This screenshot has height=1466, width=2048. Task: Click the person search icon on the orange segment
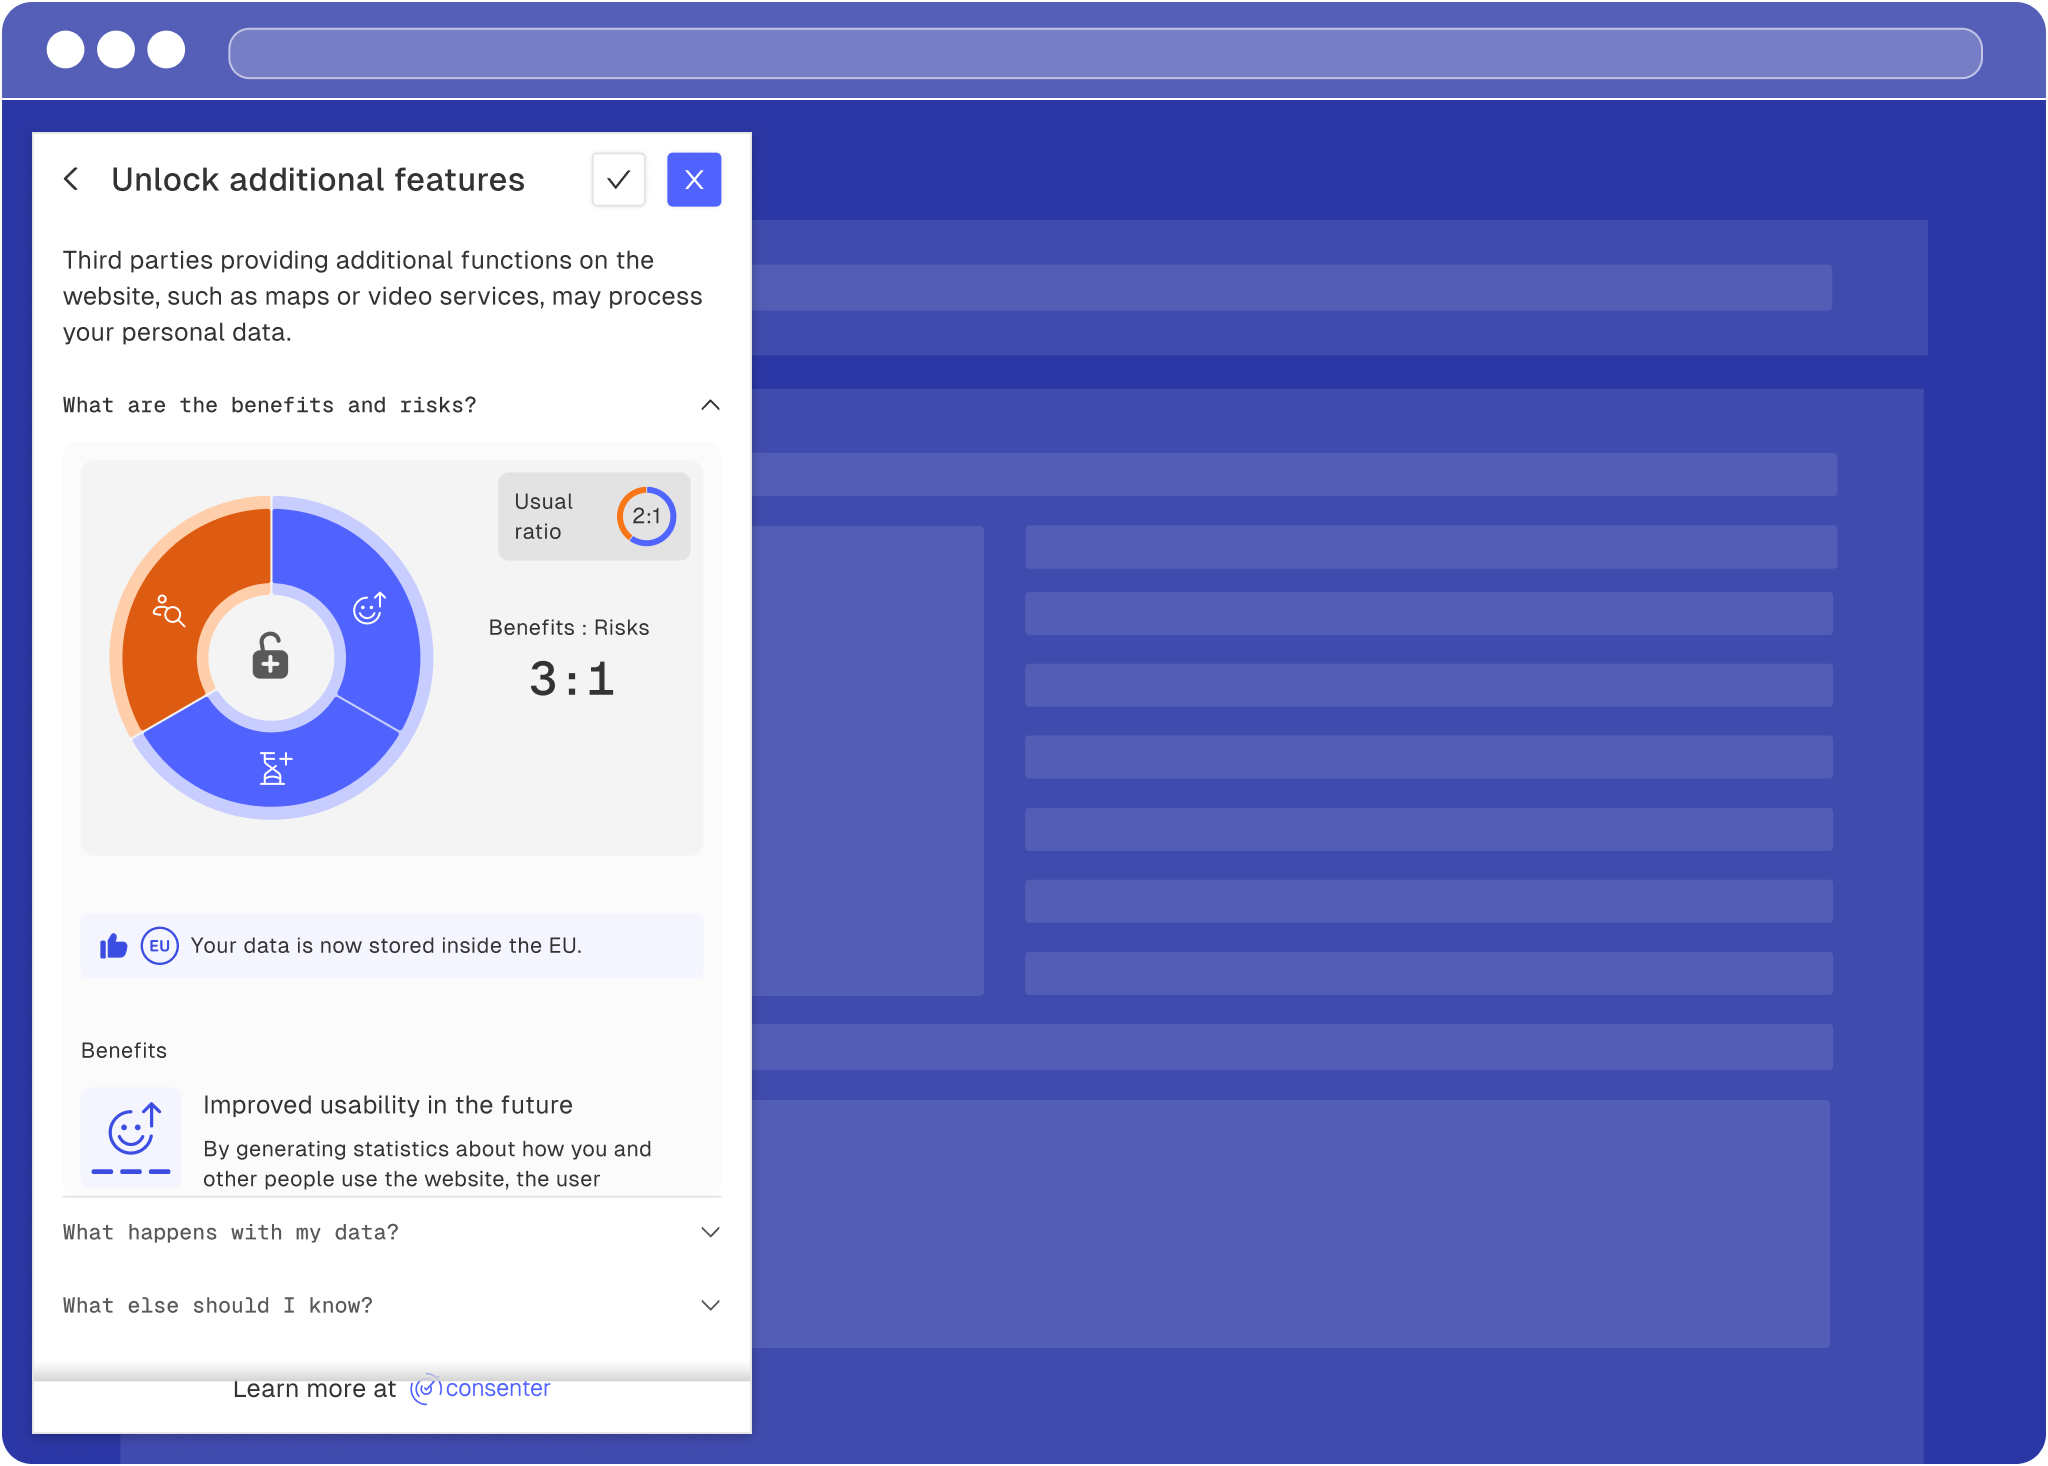168,610
